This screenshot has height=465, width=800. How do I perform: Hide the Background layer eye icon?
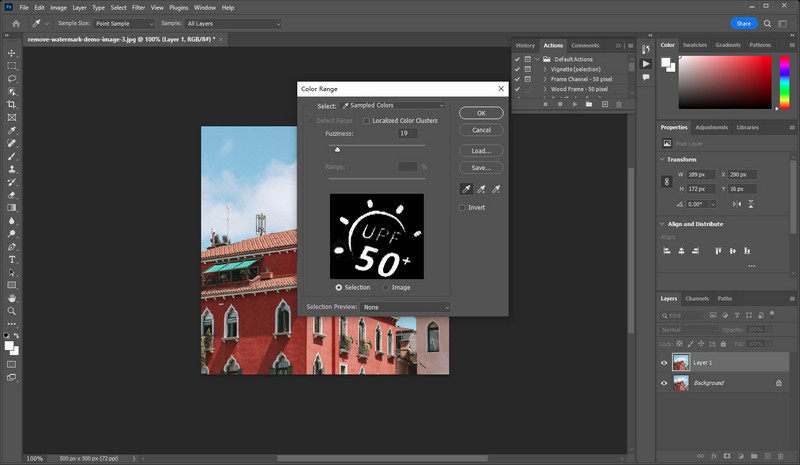click(664, 383)
